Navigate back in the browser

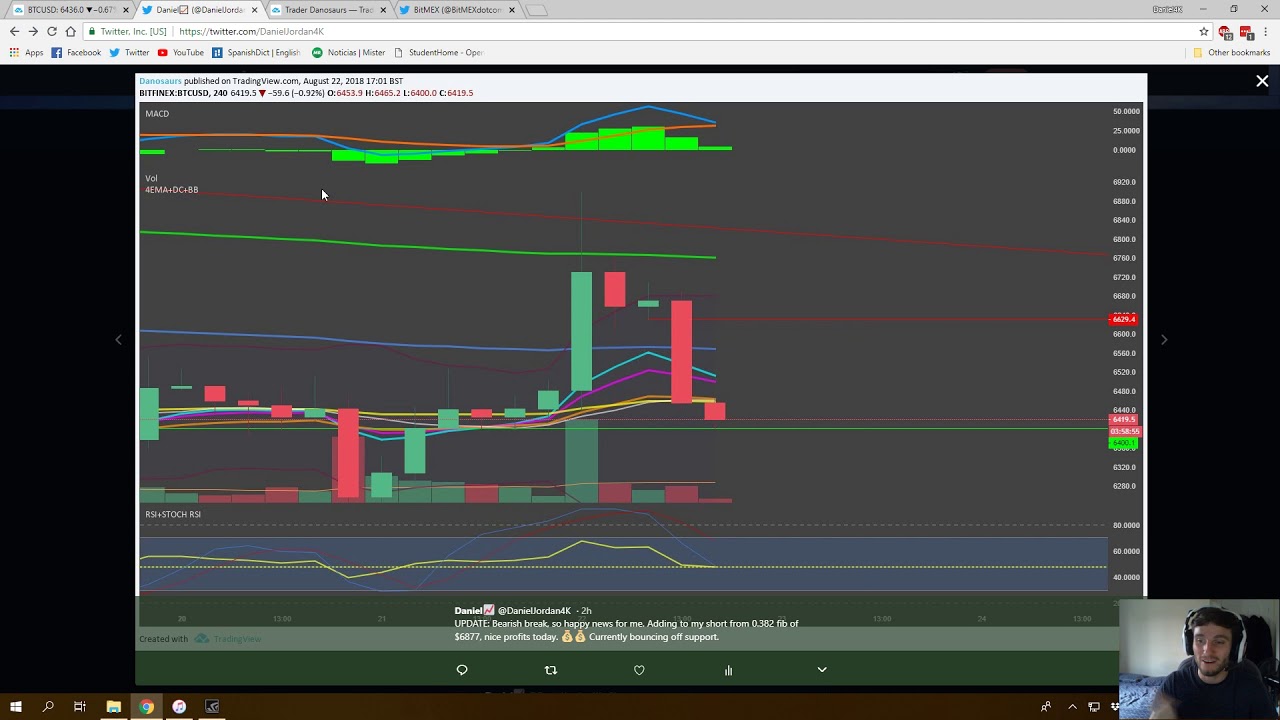[x=14, y=31]
